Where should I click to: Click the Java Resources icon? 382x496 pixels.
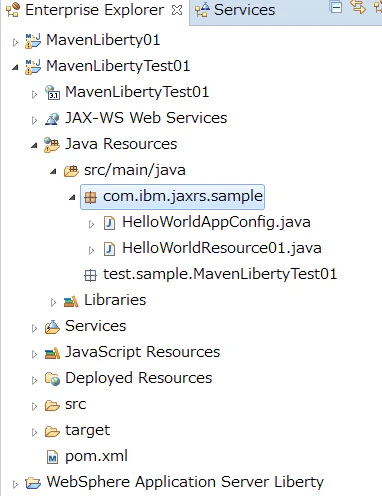(x=52, y=145)
